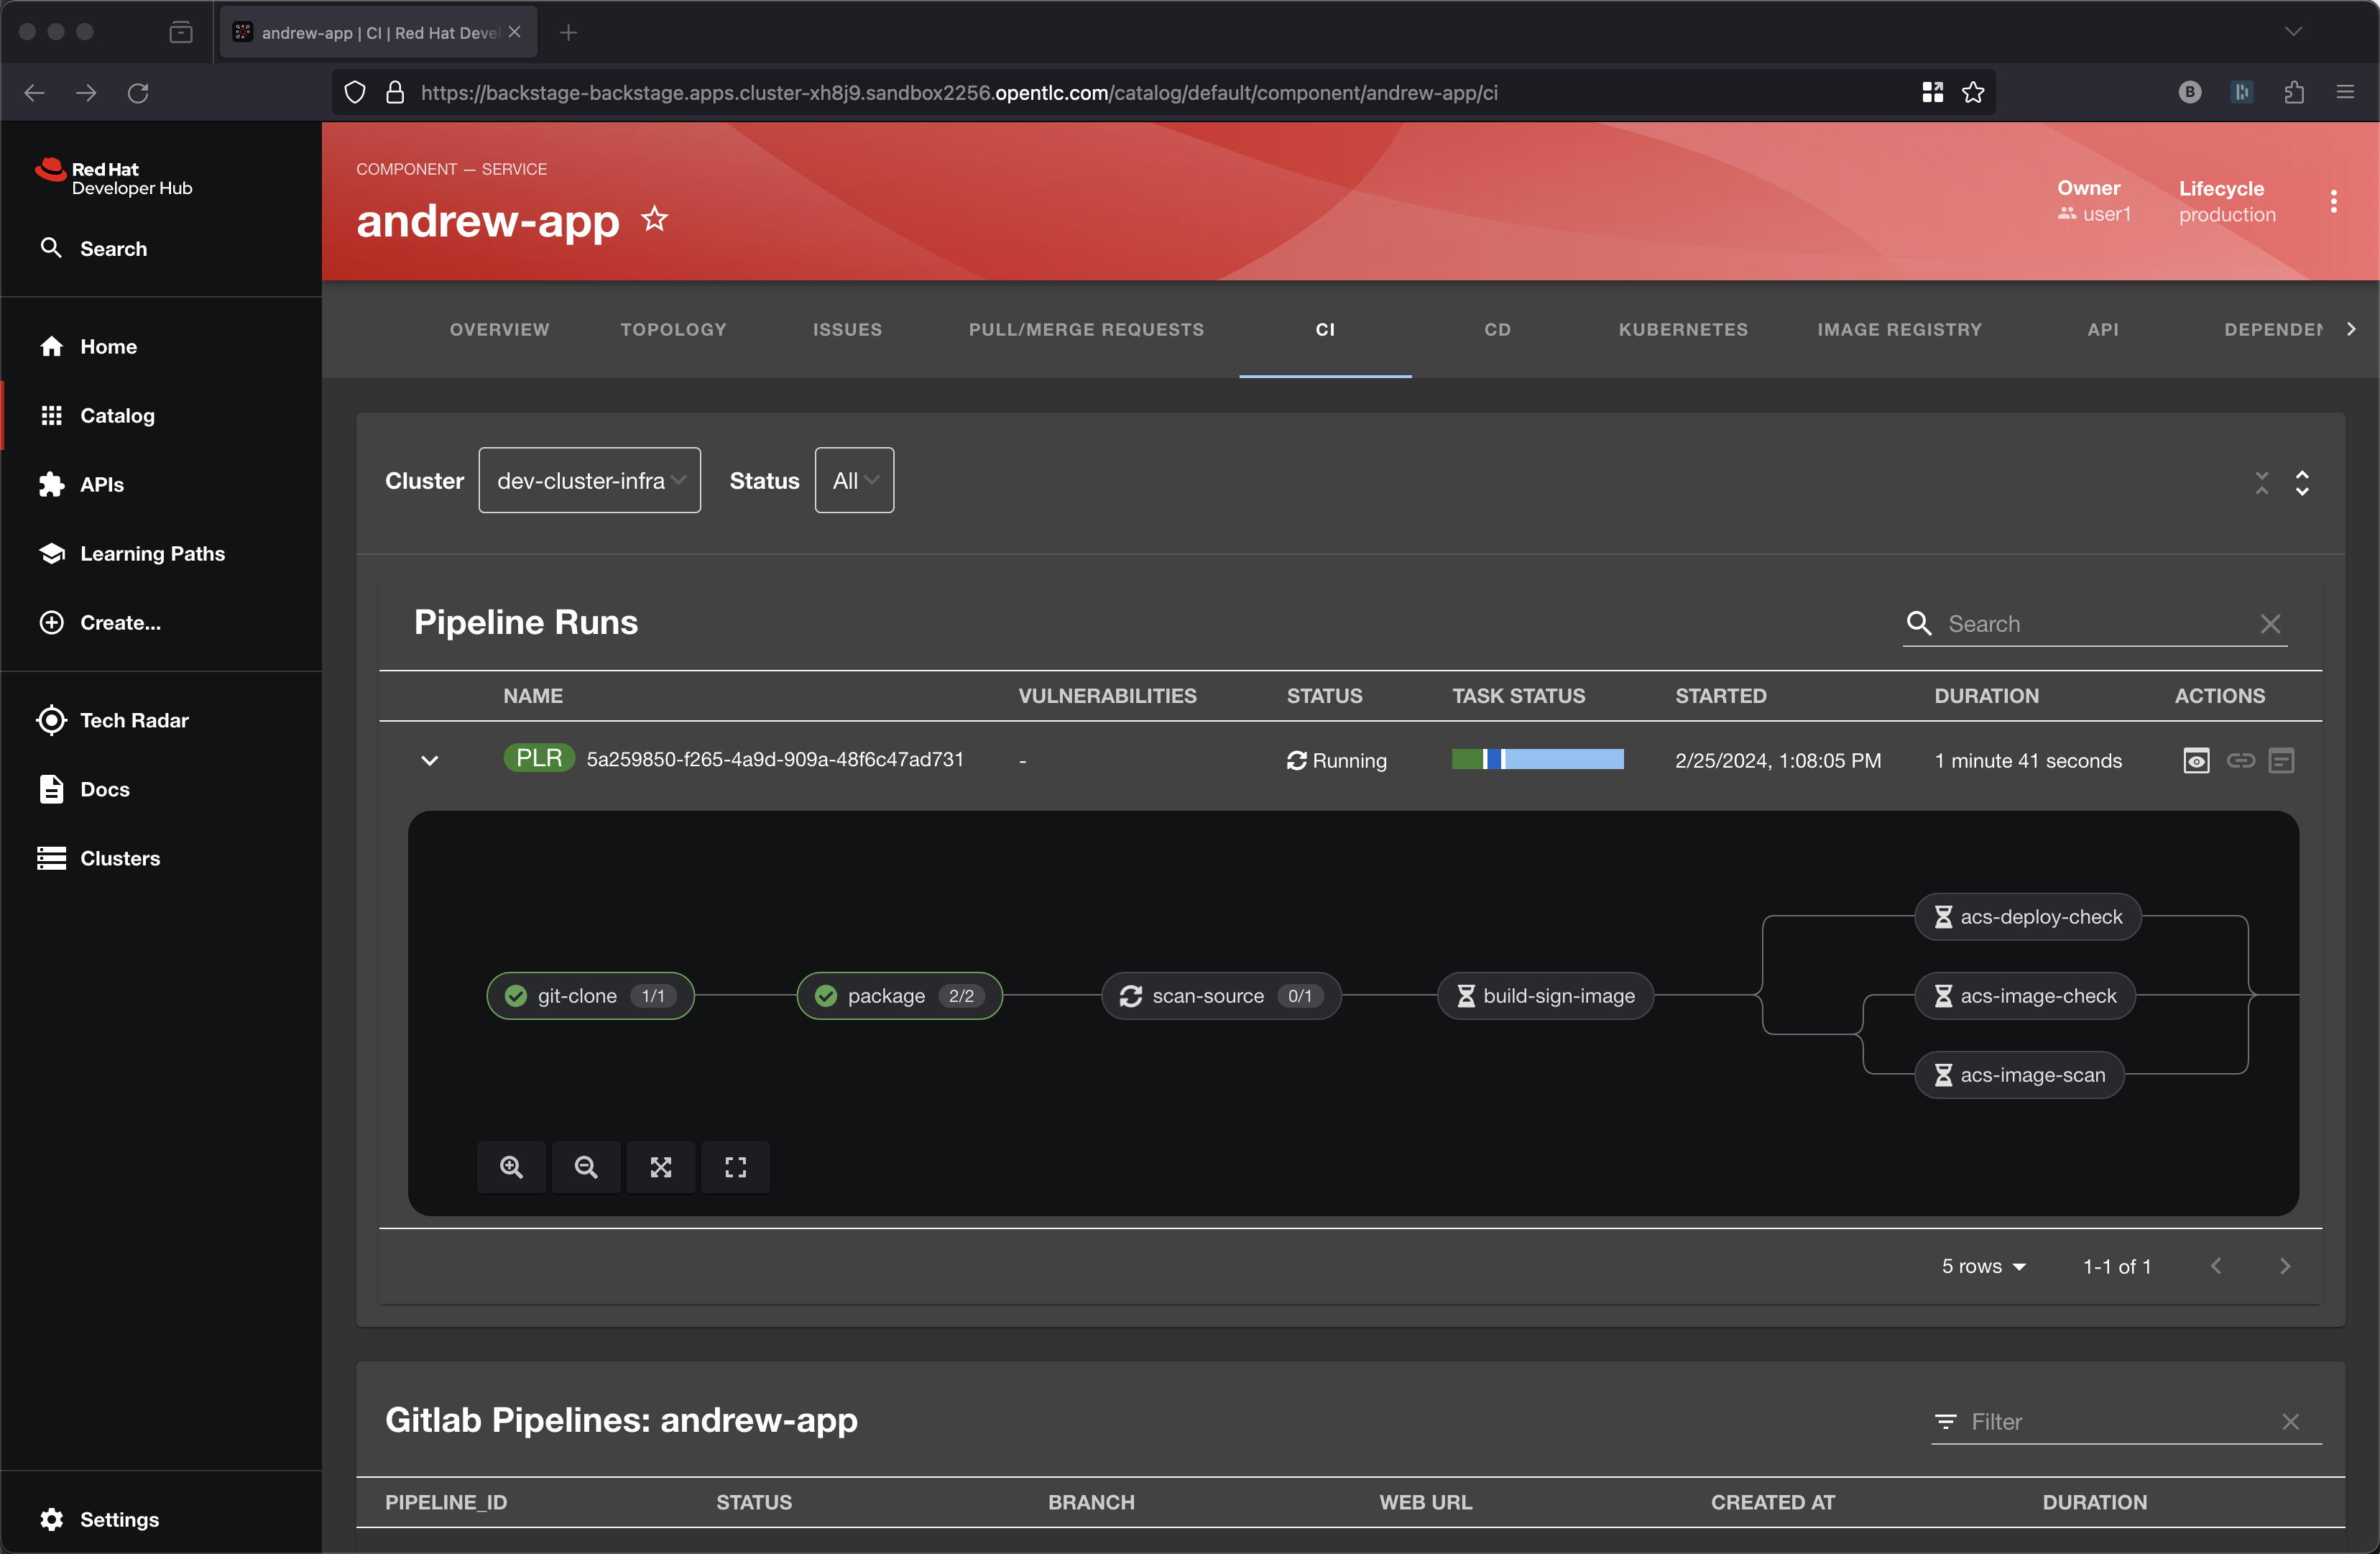The height and width of the screenshot is (1554, 2380).
Task: Click the task status progress bar
Action: pyautogui.click(x=1537, y=760)
